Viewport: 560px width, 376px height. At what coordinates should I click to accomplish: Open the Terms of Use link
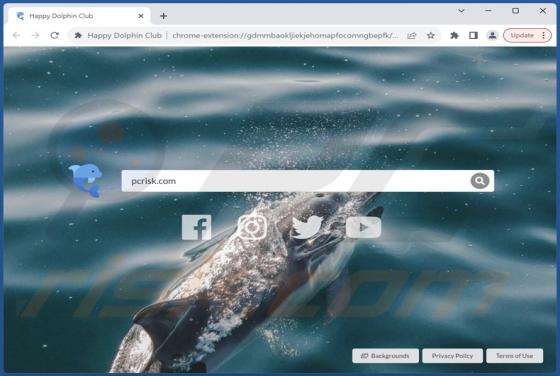(514, 356)
